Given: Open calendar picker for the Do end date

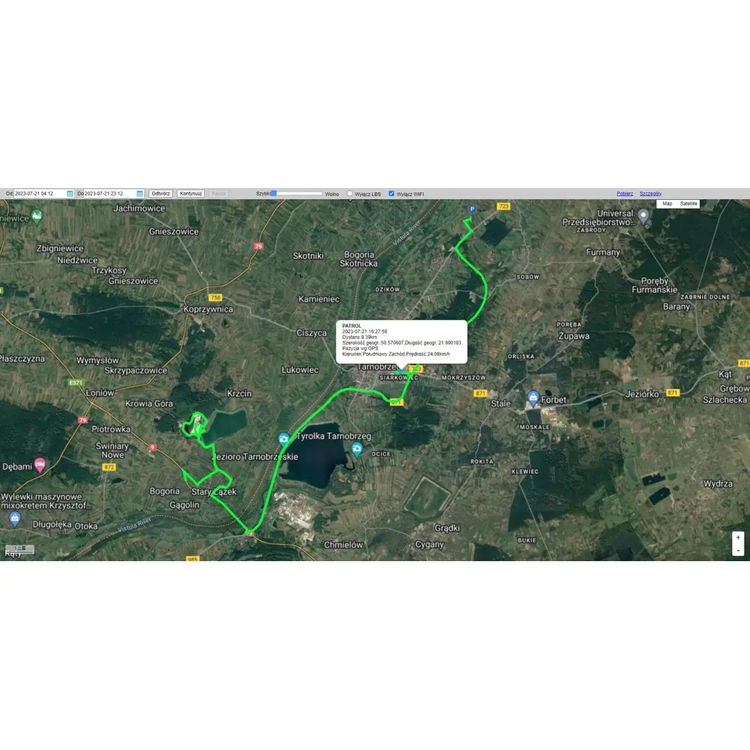Looking at the screenshot, I should pyautogui.click(x=140, y=193).
